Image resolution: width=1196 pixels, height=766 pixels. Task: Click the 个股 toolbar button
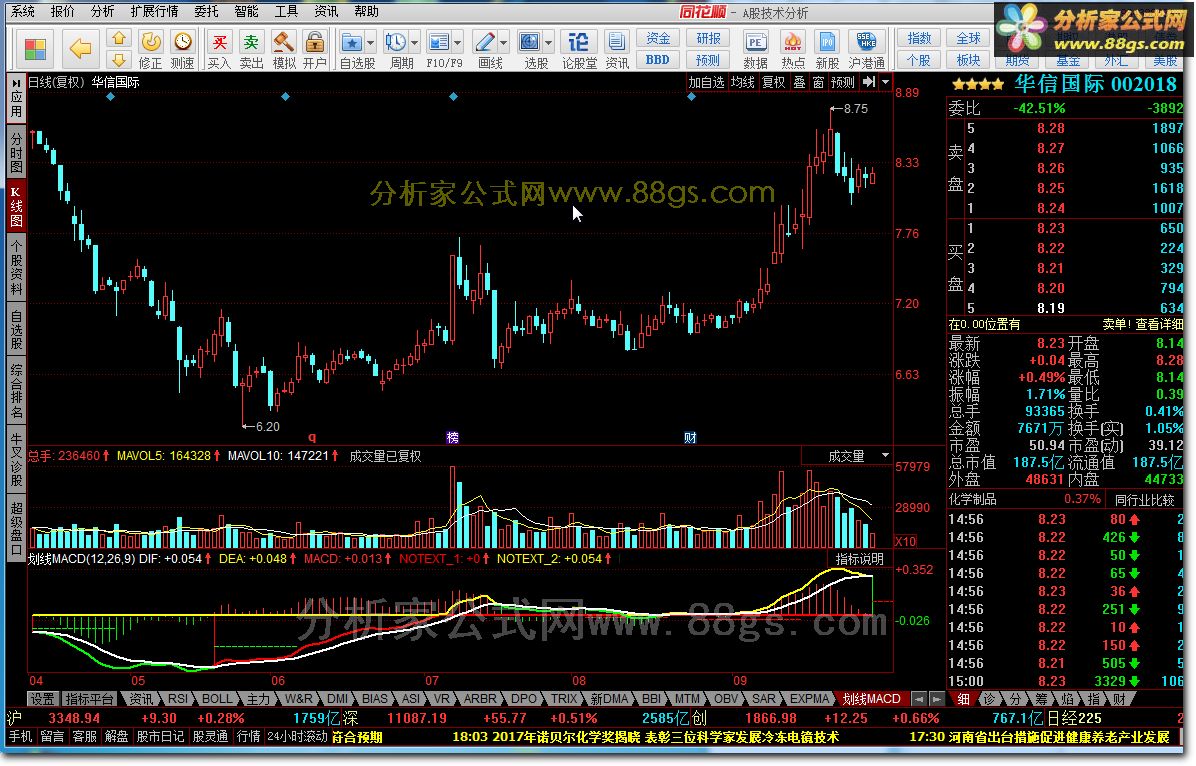tap(919, 60)
